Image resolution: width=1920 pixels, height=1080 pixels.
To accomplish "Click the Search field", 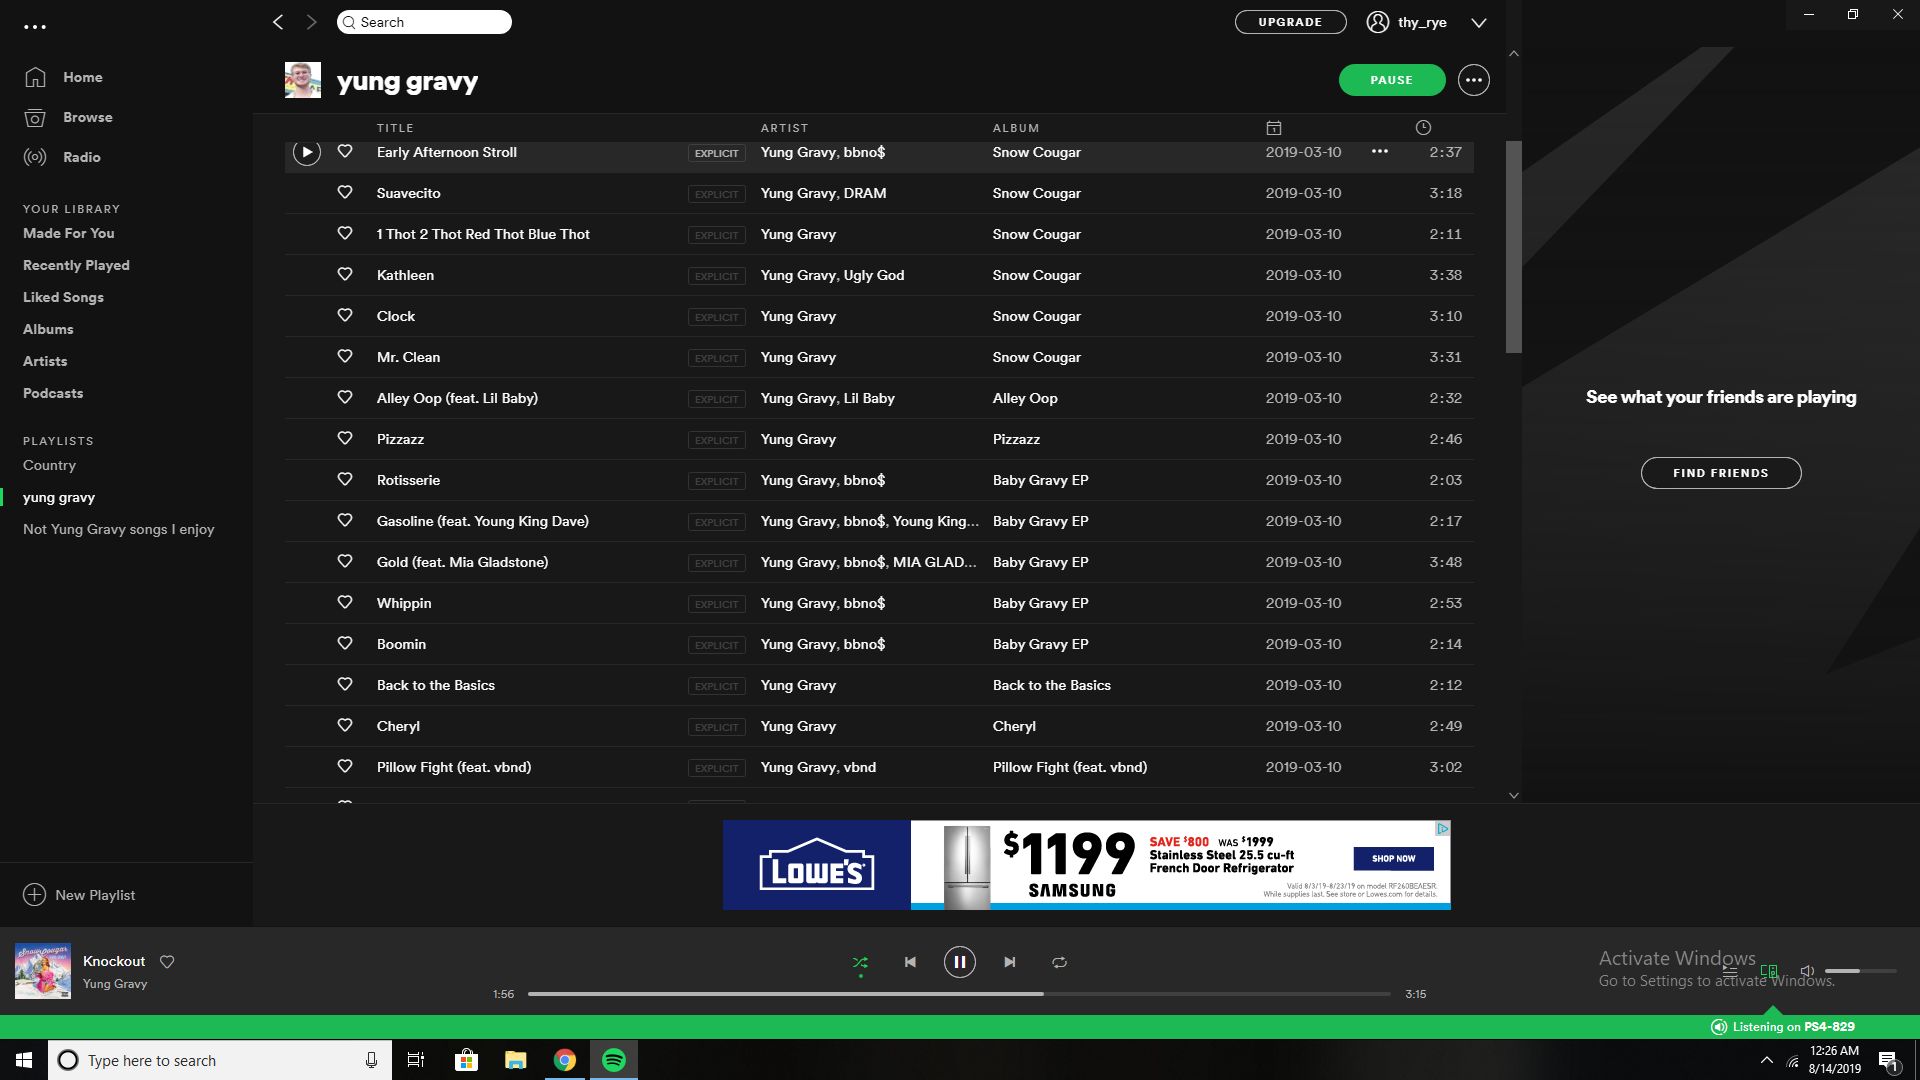I will (424, 21).
